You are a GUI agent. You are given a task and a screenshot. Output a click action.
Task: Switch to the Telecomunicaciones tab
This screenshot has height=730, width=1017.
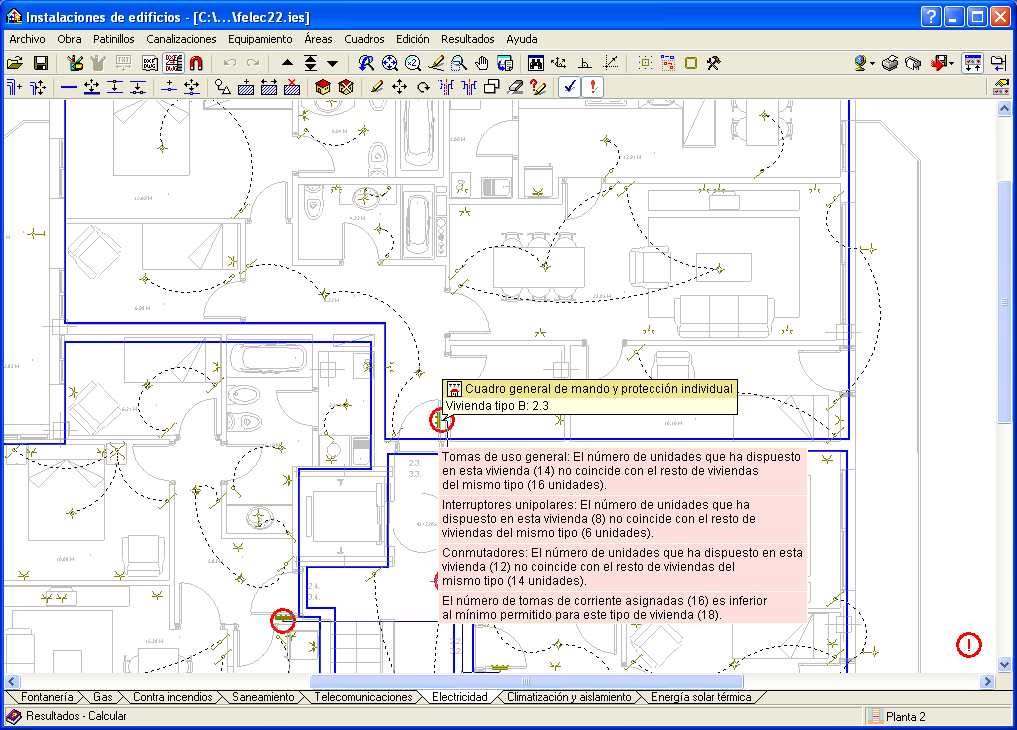363,697
